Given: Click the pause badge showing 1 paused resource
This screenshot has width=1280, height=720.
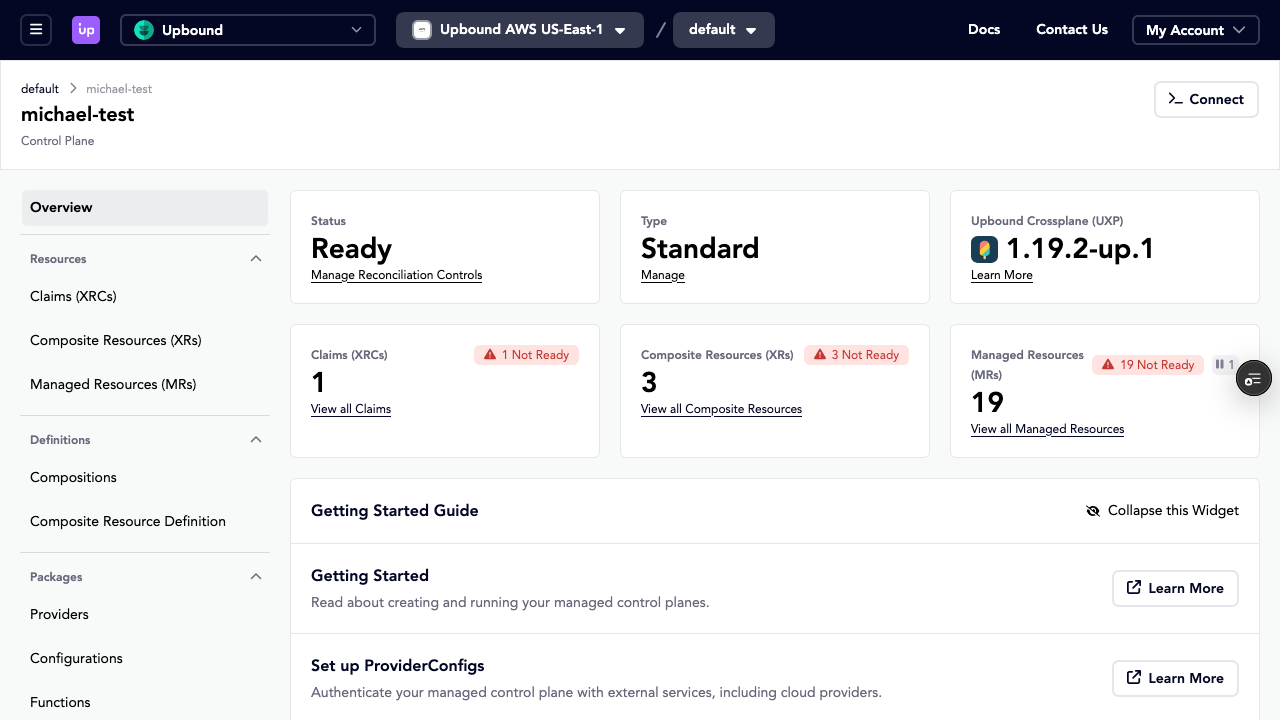Looking at the screenshot, I should pyautogui.click(x=1226, y=364).
